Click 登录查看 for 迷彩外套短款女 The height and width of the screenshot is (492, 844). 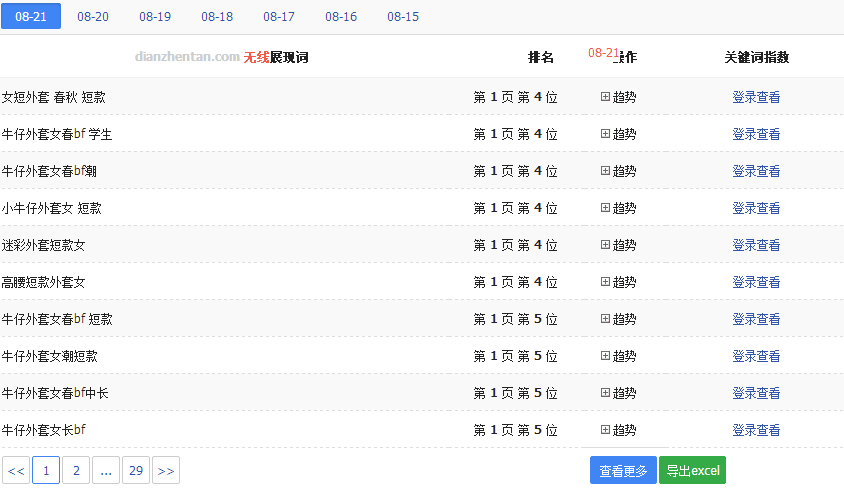[756, 245]
